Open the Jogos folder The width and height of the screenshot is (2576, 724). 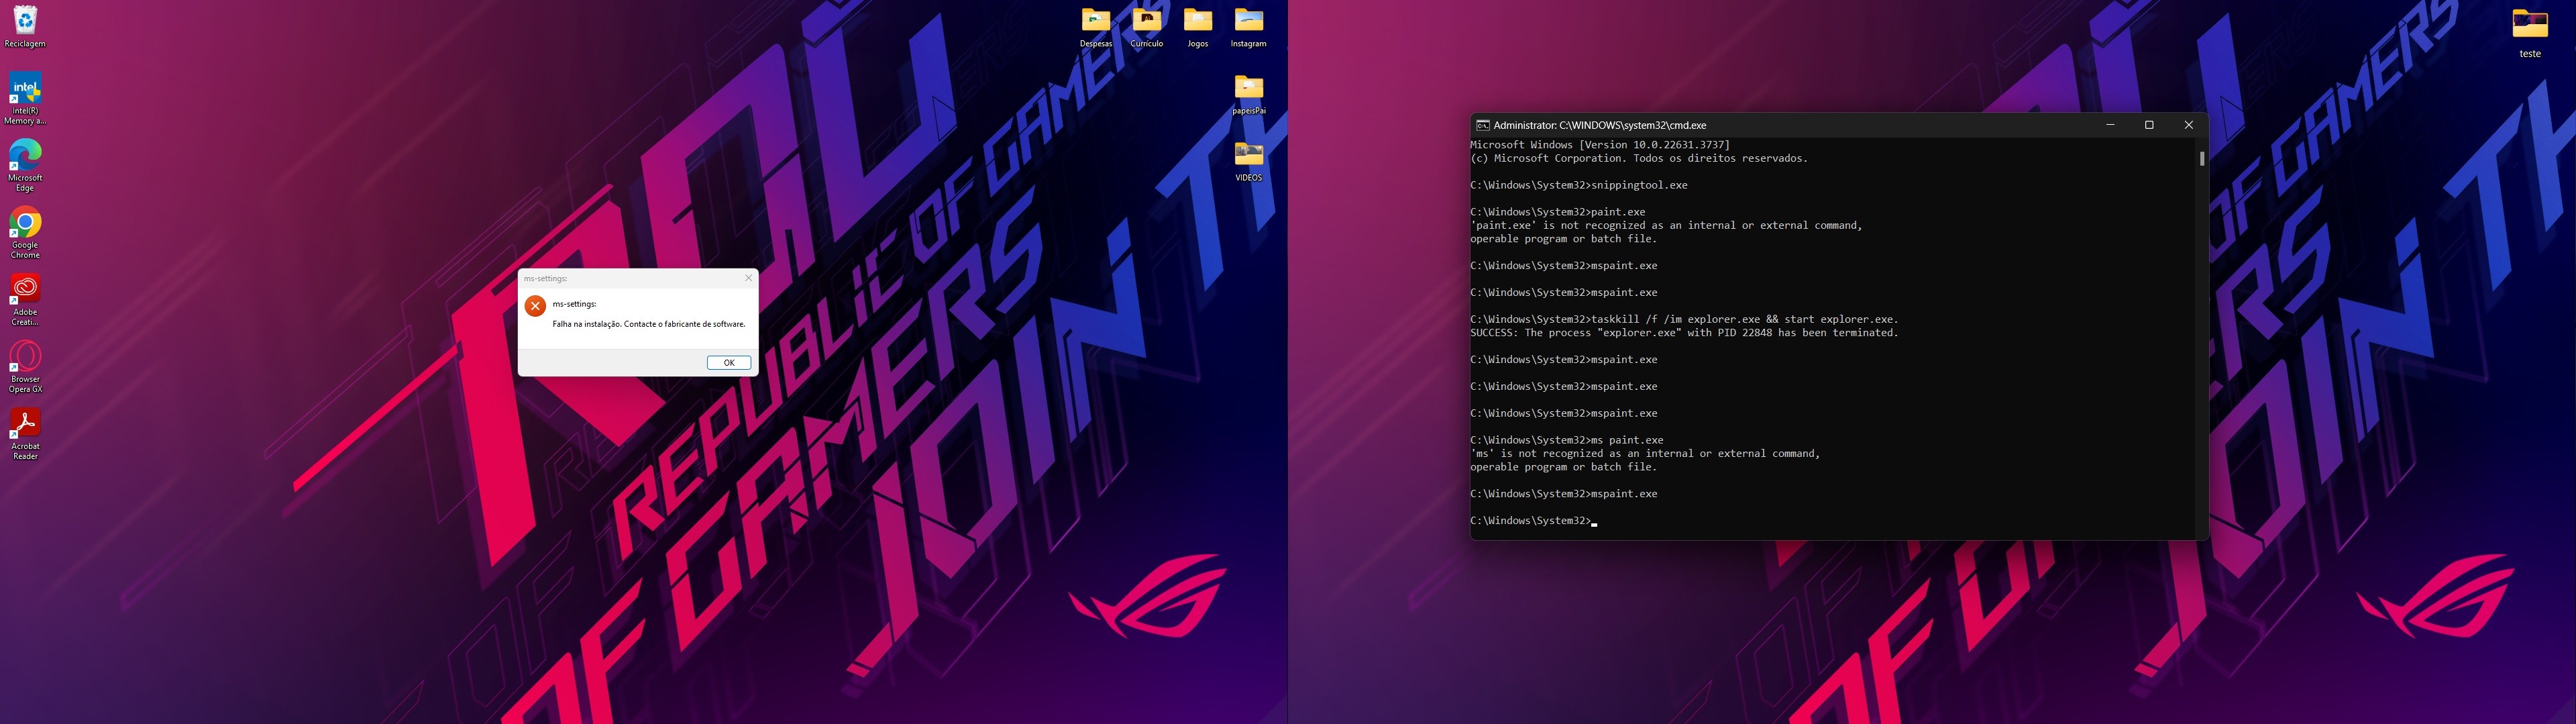(x=1198, y=20)
